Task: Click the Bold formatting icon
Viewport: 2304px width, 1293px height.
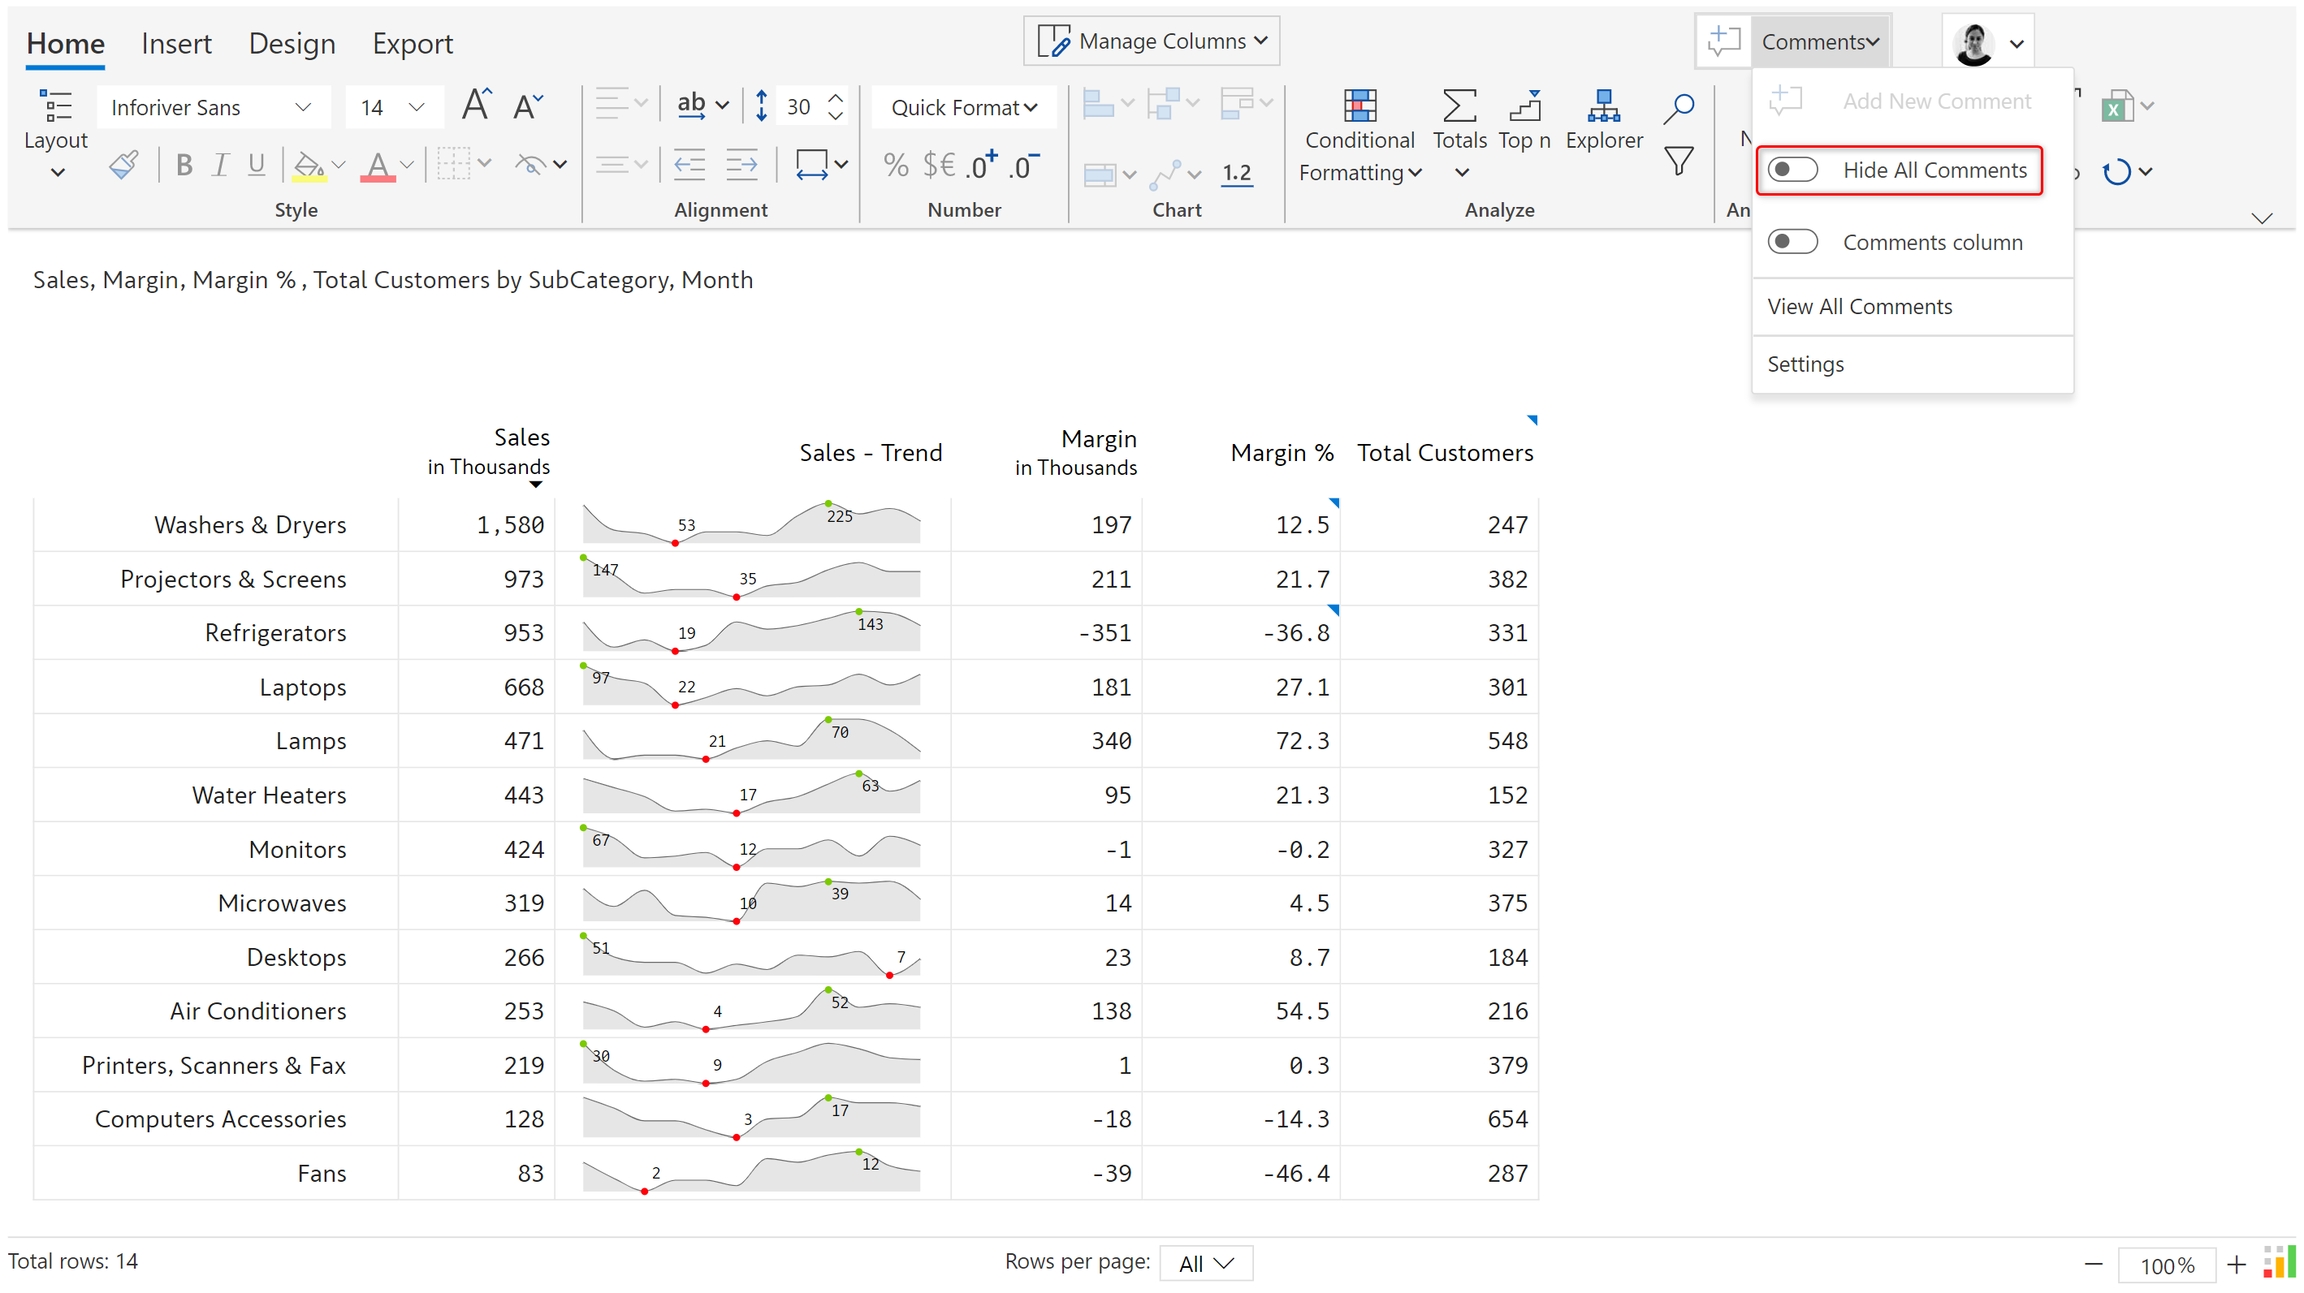Action: 184,165
